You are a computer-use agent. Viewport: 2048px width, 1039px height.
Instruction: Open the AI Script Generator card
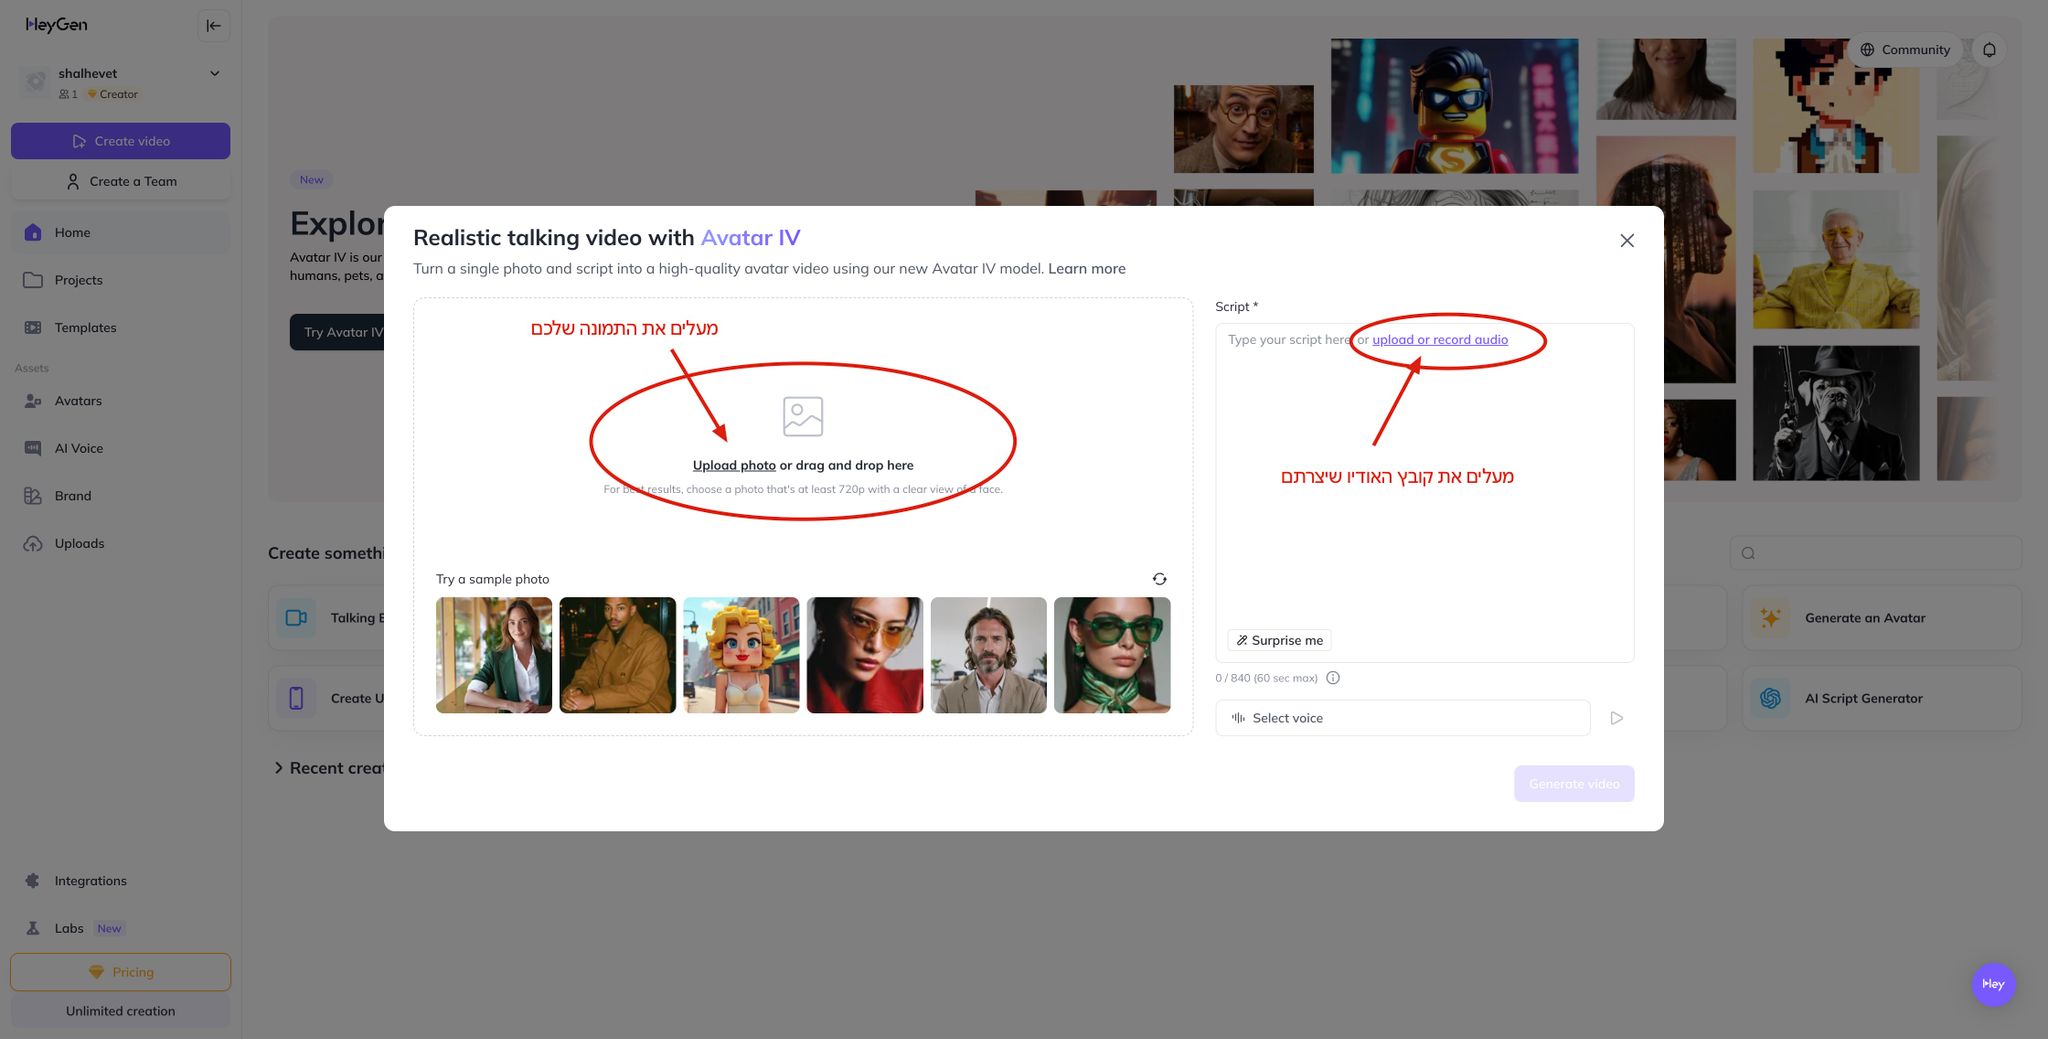pos(1882,698)
